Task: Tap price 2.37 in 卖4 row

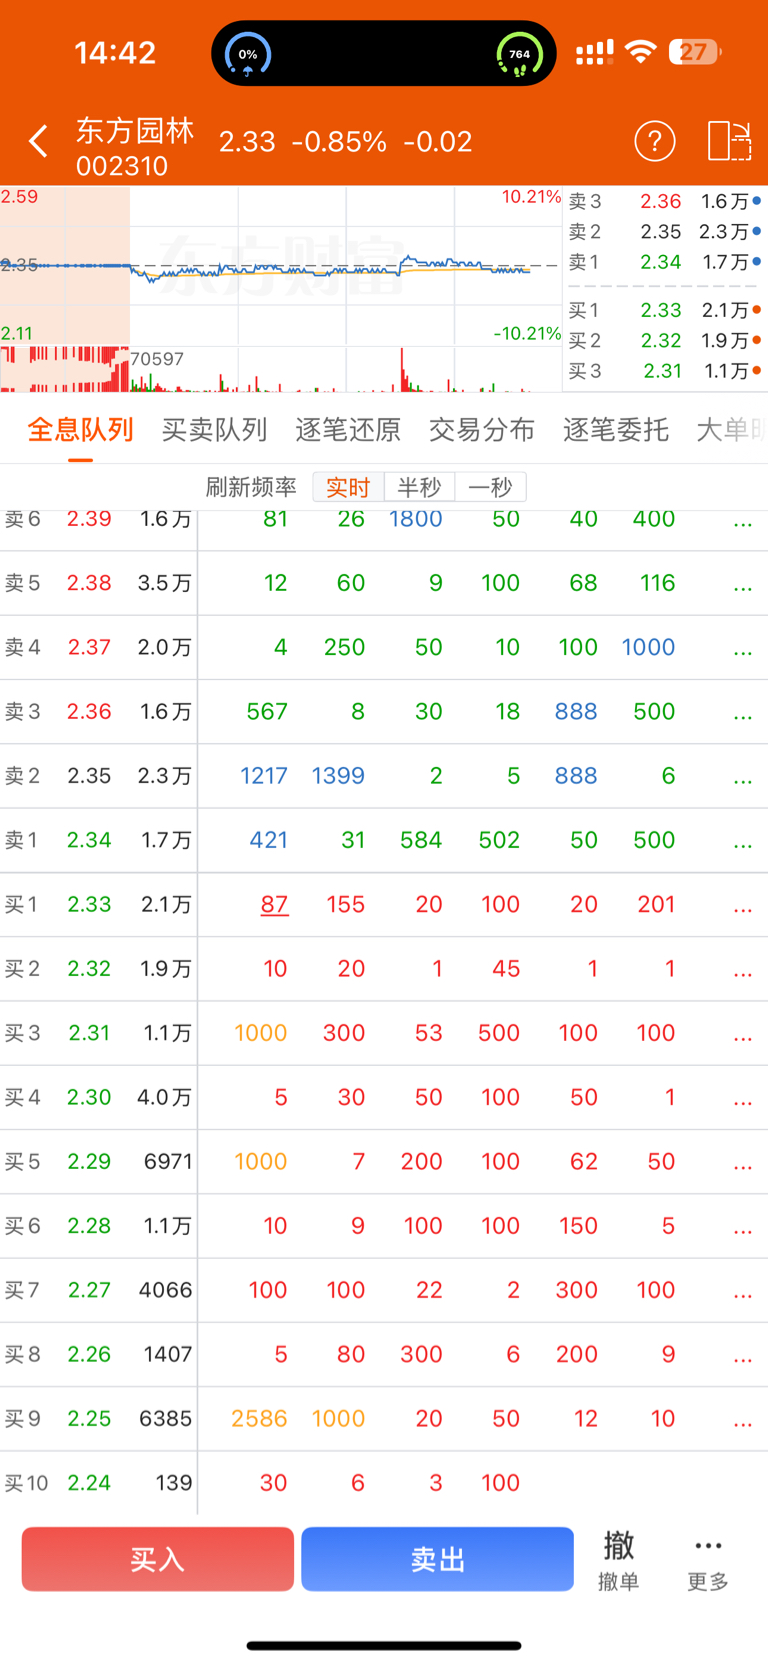Action: pos(89,647)
